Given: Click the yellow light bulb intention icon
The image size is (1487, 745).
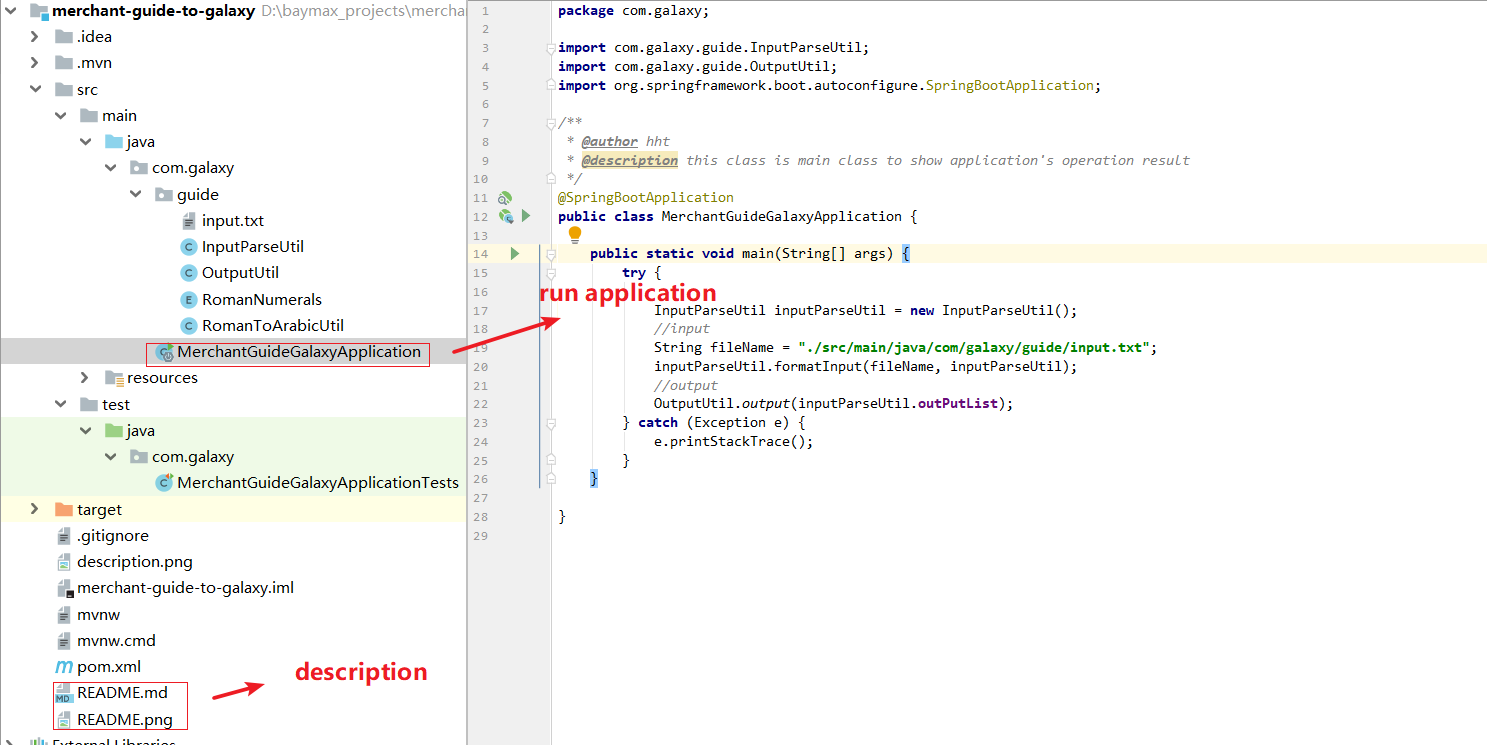Looking at the screenshot, I should click(575, 235).
